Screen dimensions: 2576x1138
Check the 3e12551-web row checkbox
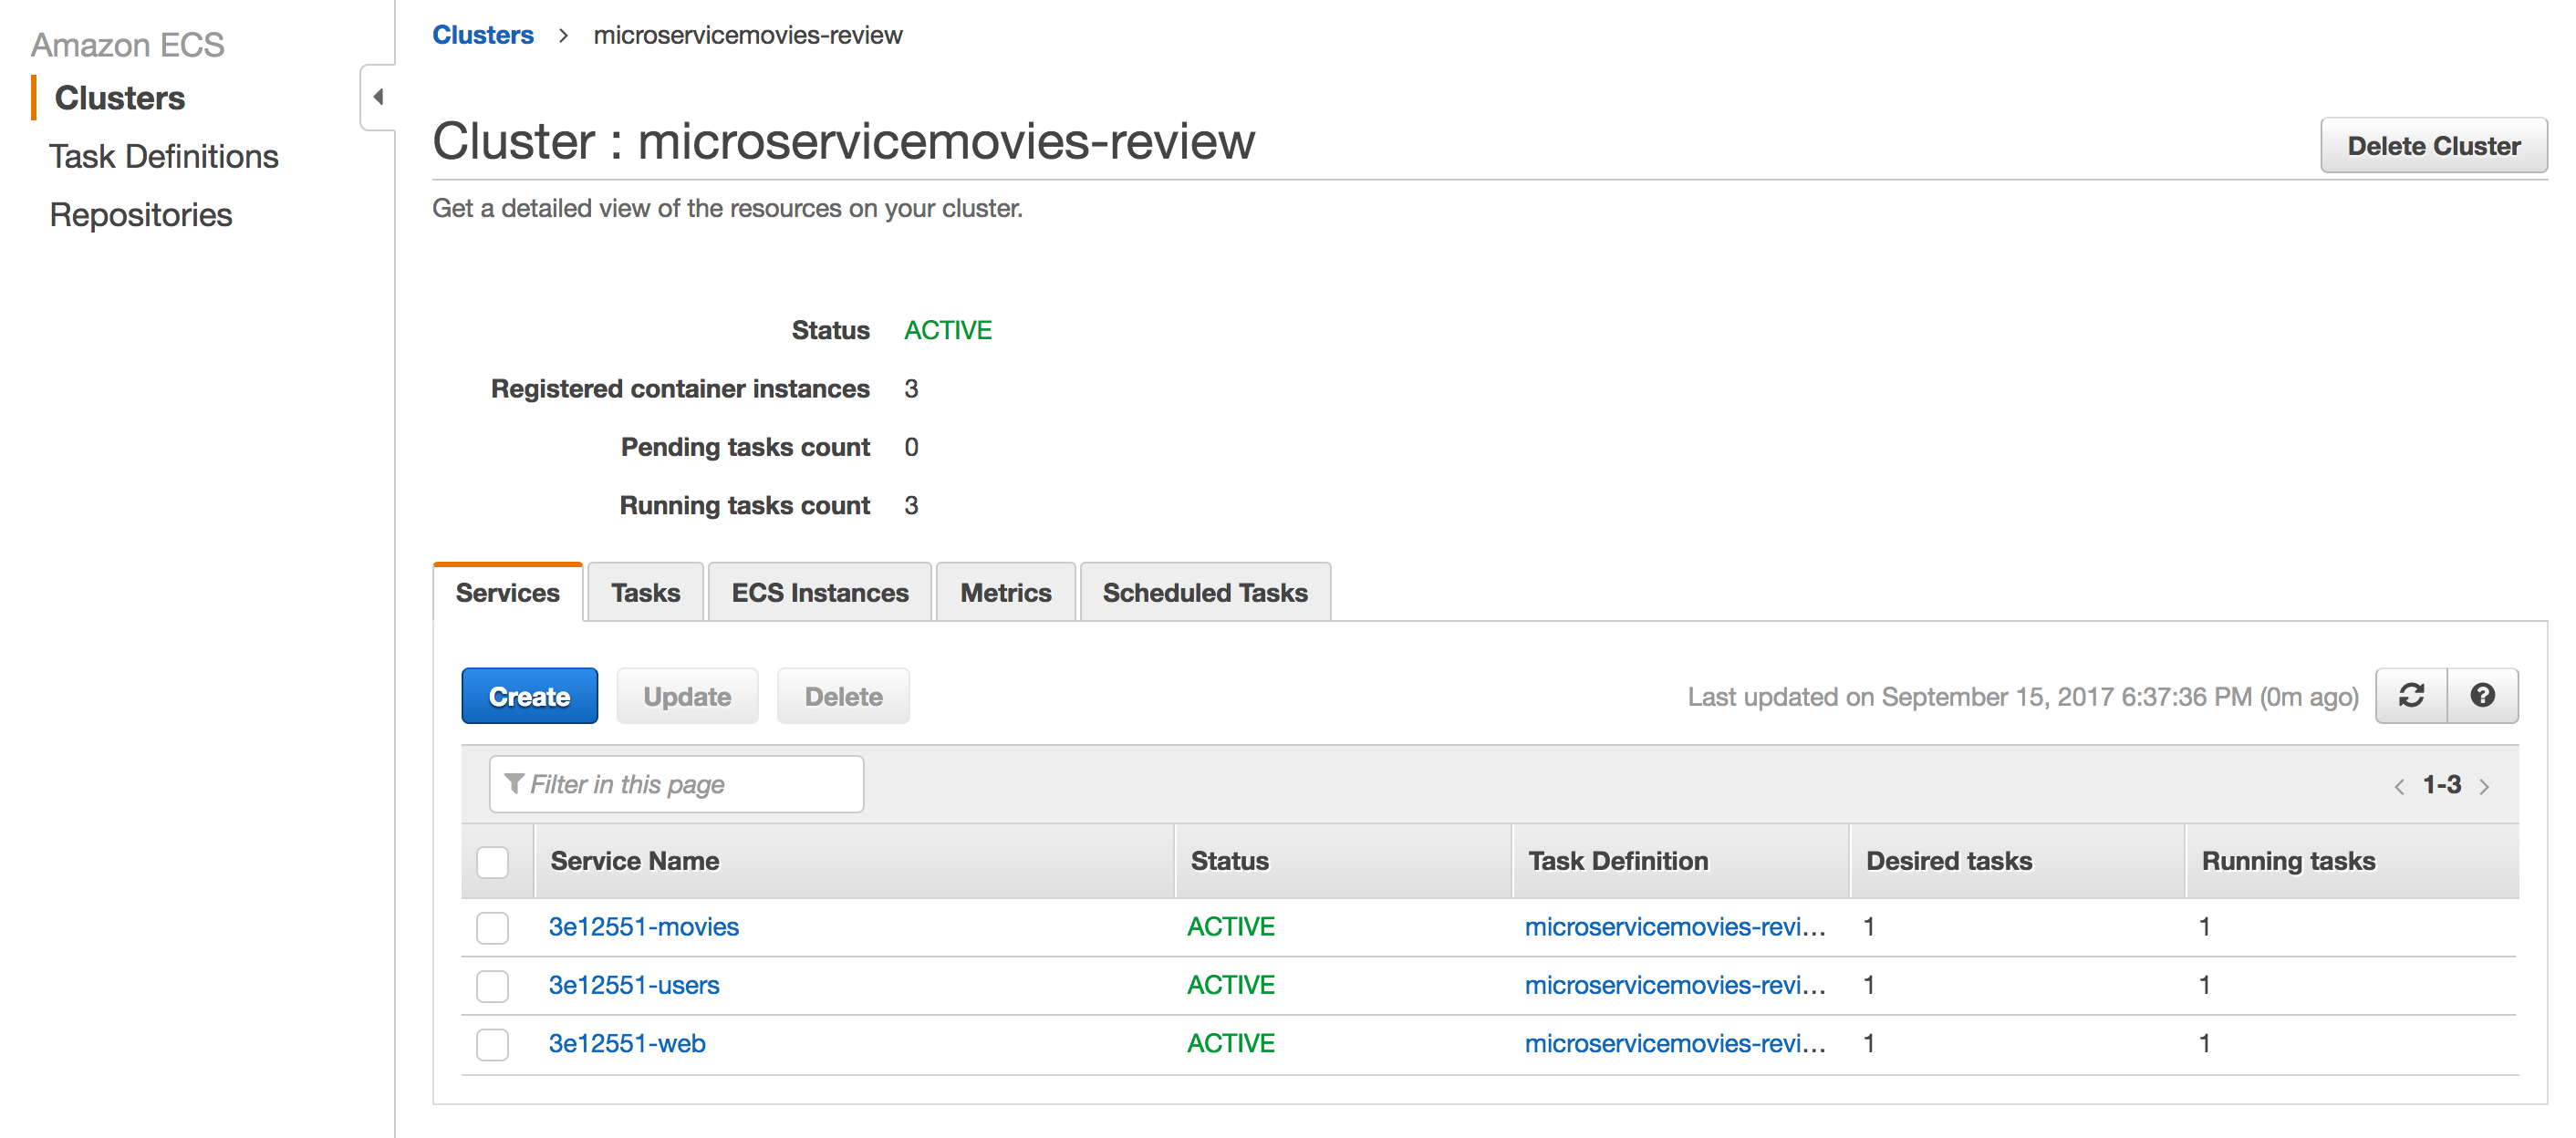click(492, 1043)
